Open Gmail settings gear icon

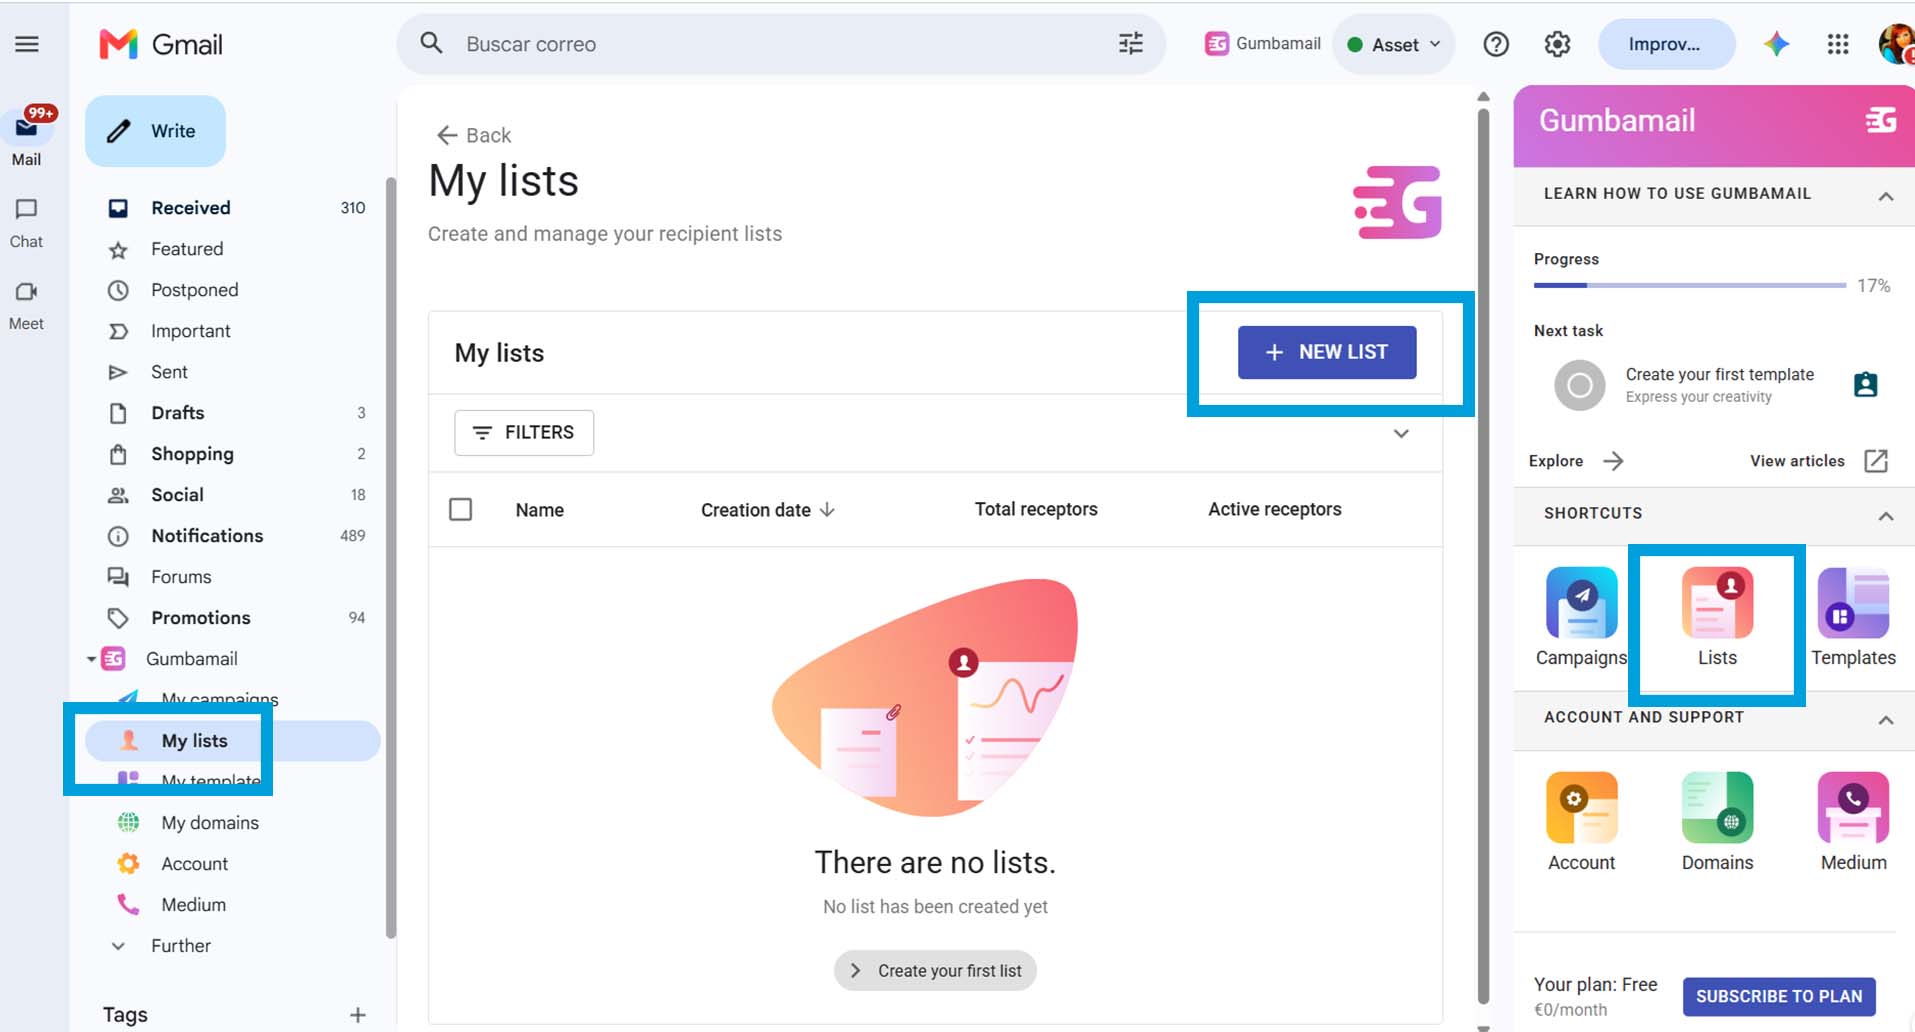(1557, 44)
